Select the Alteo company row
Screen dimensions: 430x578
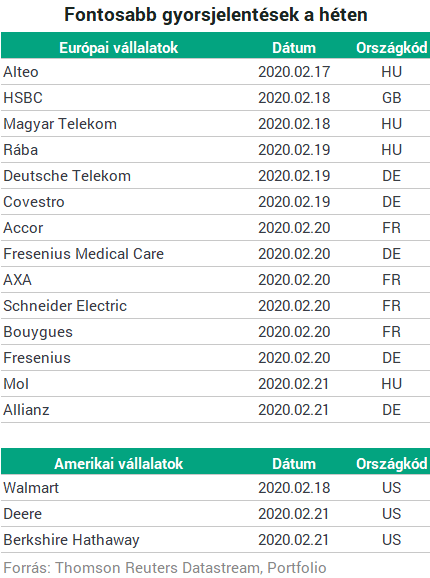(x=215, y=72)
